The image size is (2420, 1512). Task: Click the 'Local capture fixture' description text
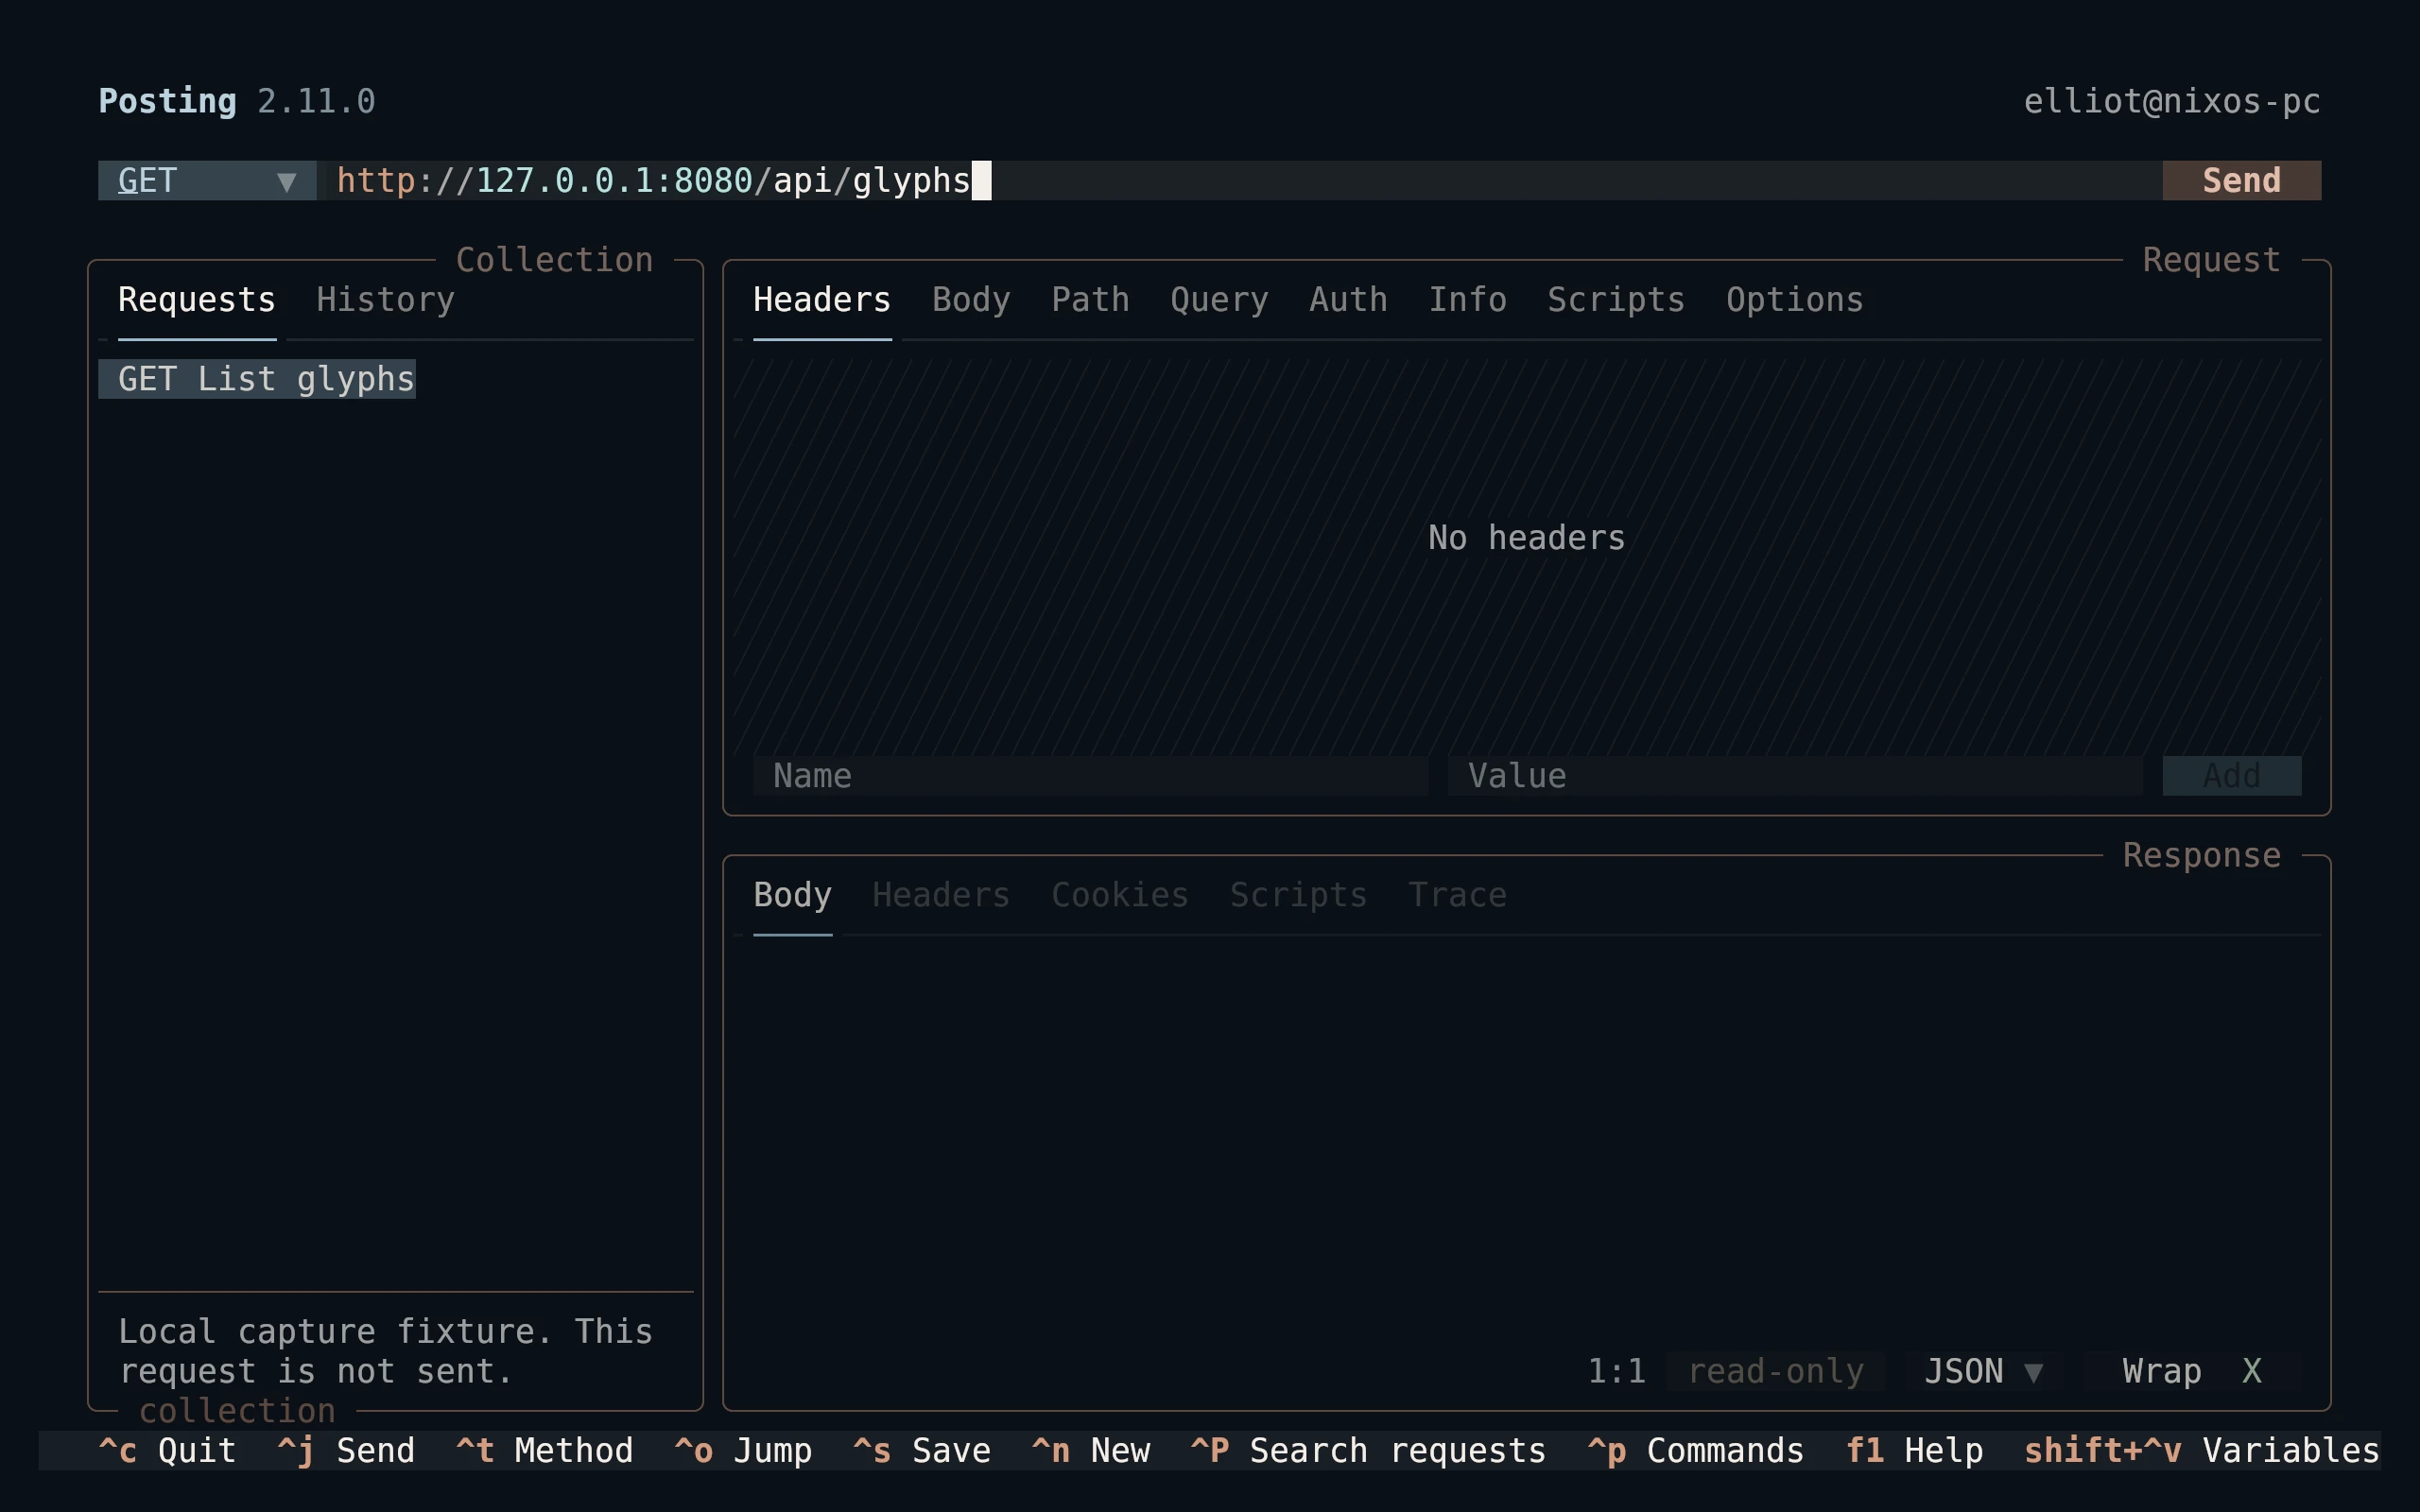385,1351
